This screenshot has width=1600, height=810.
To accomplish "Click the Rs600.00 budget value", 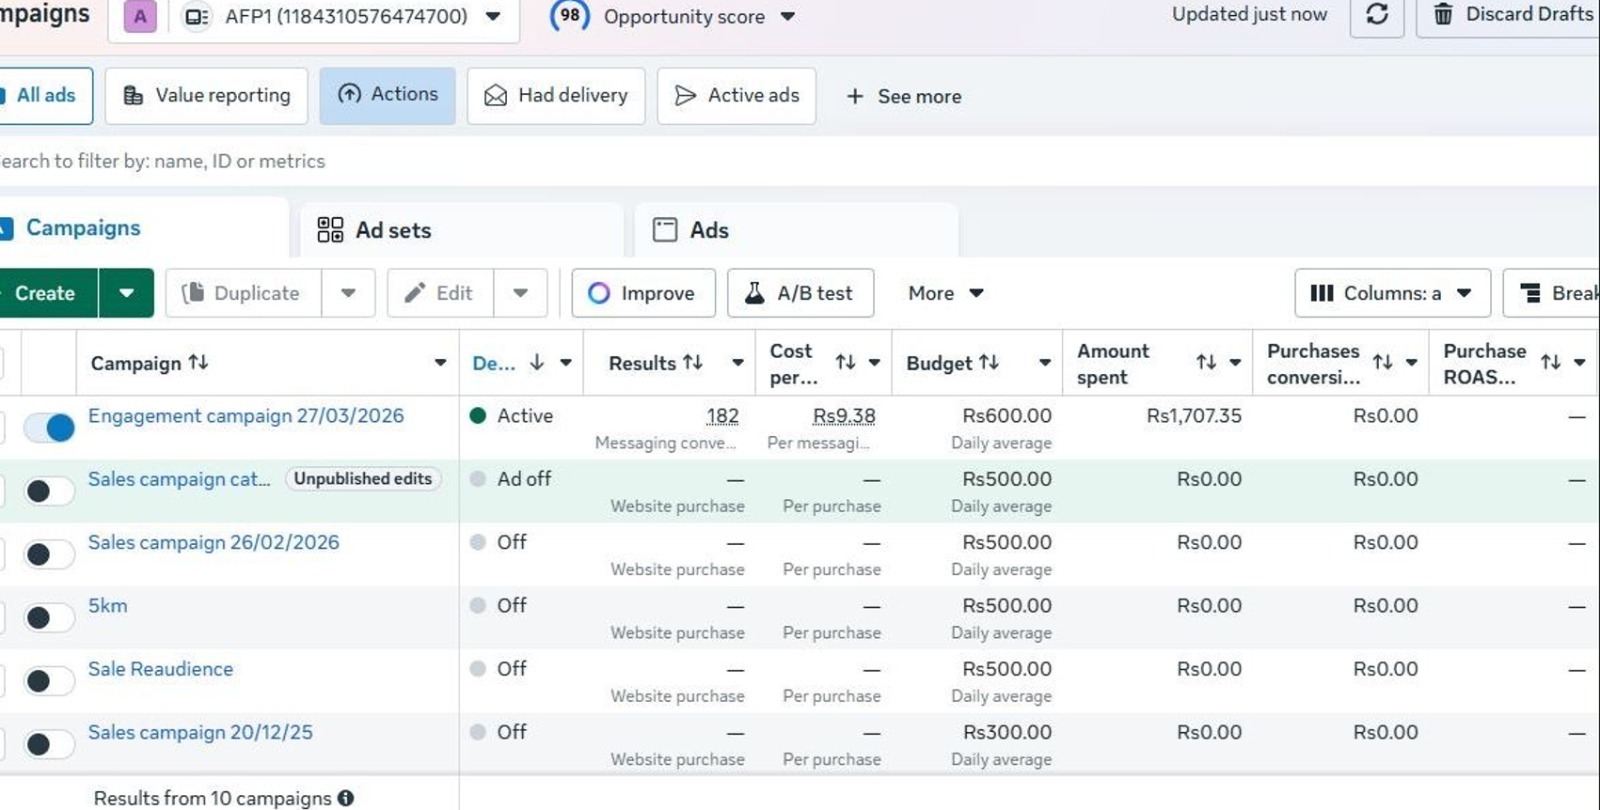I will (1007, 416).
